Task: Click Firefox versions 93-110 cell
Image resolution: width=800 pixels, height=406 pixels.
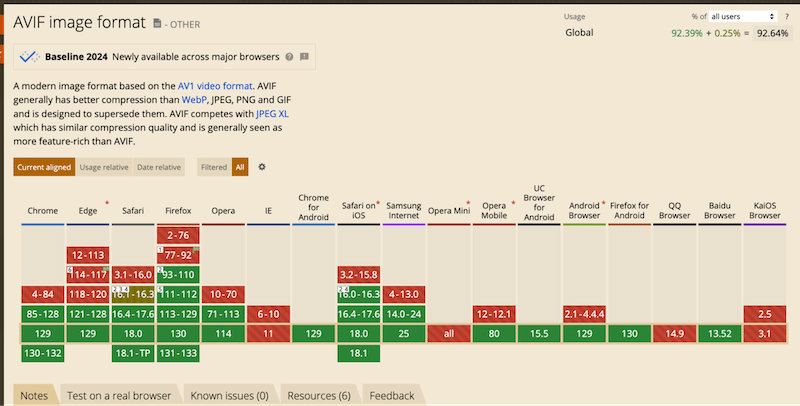Action: tap(178, 274)
